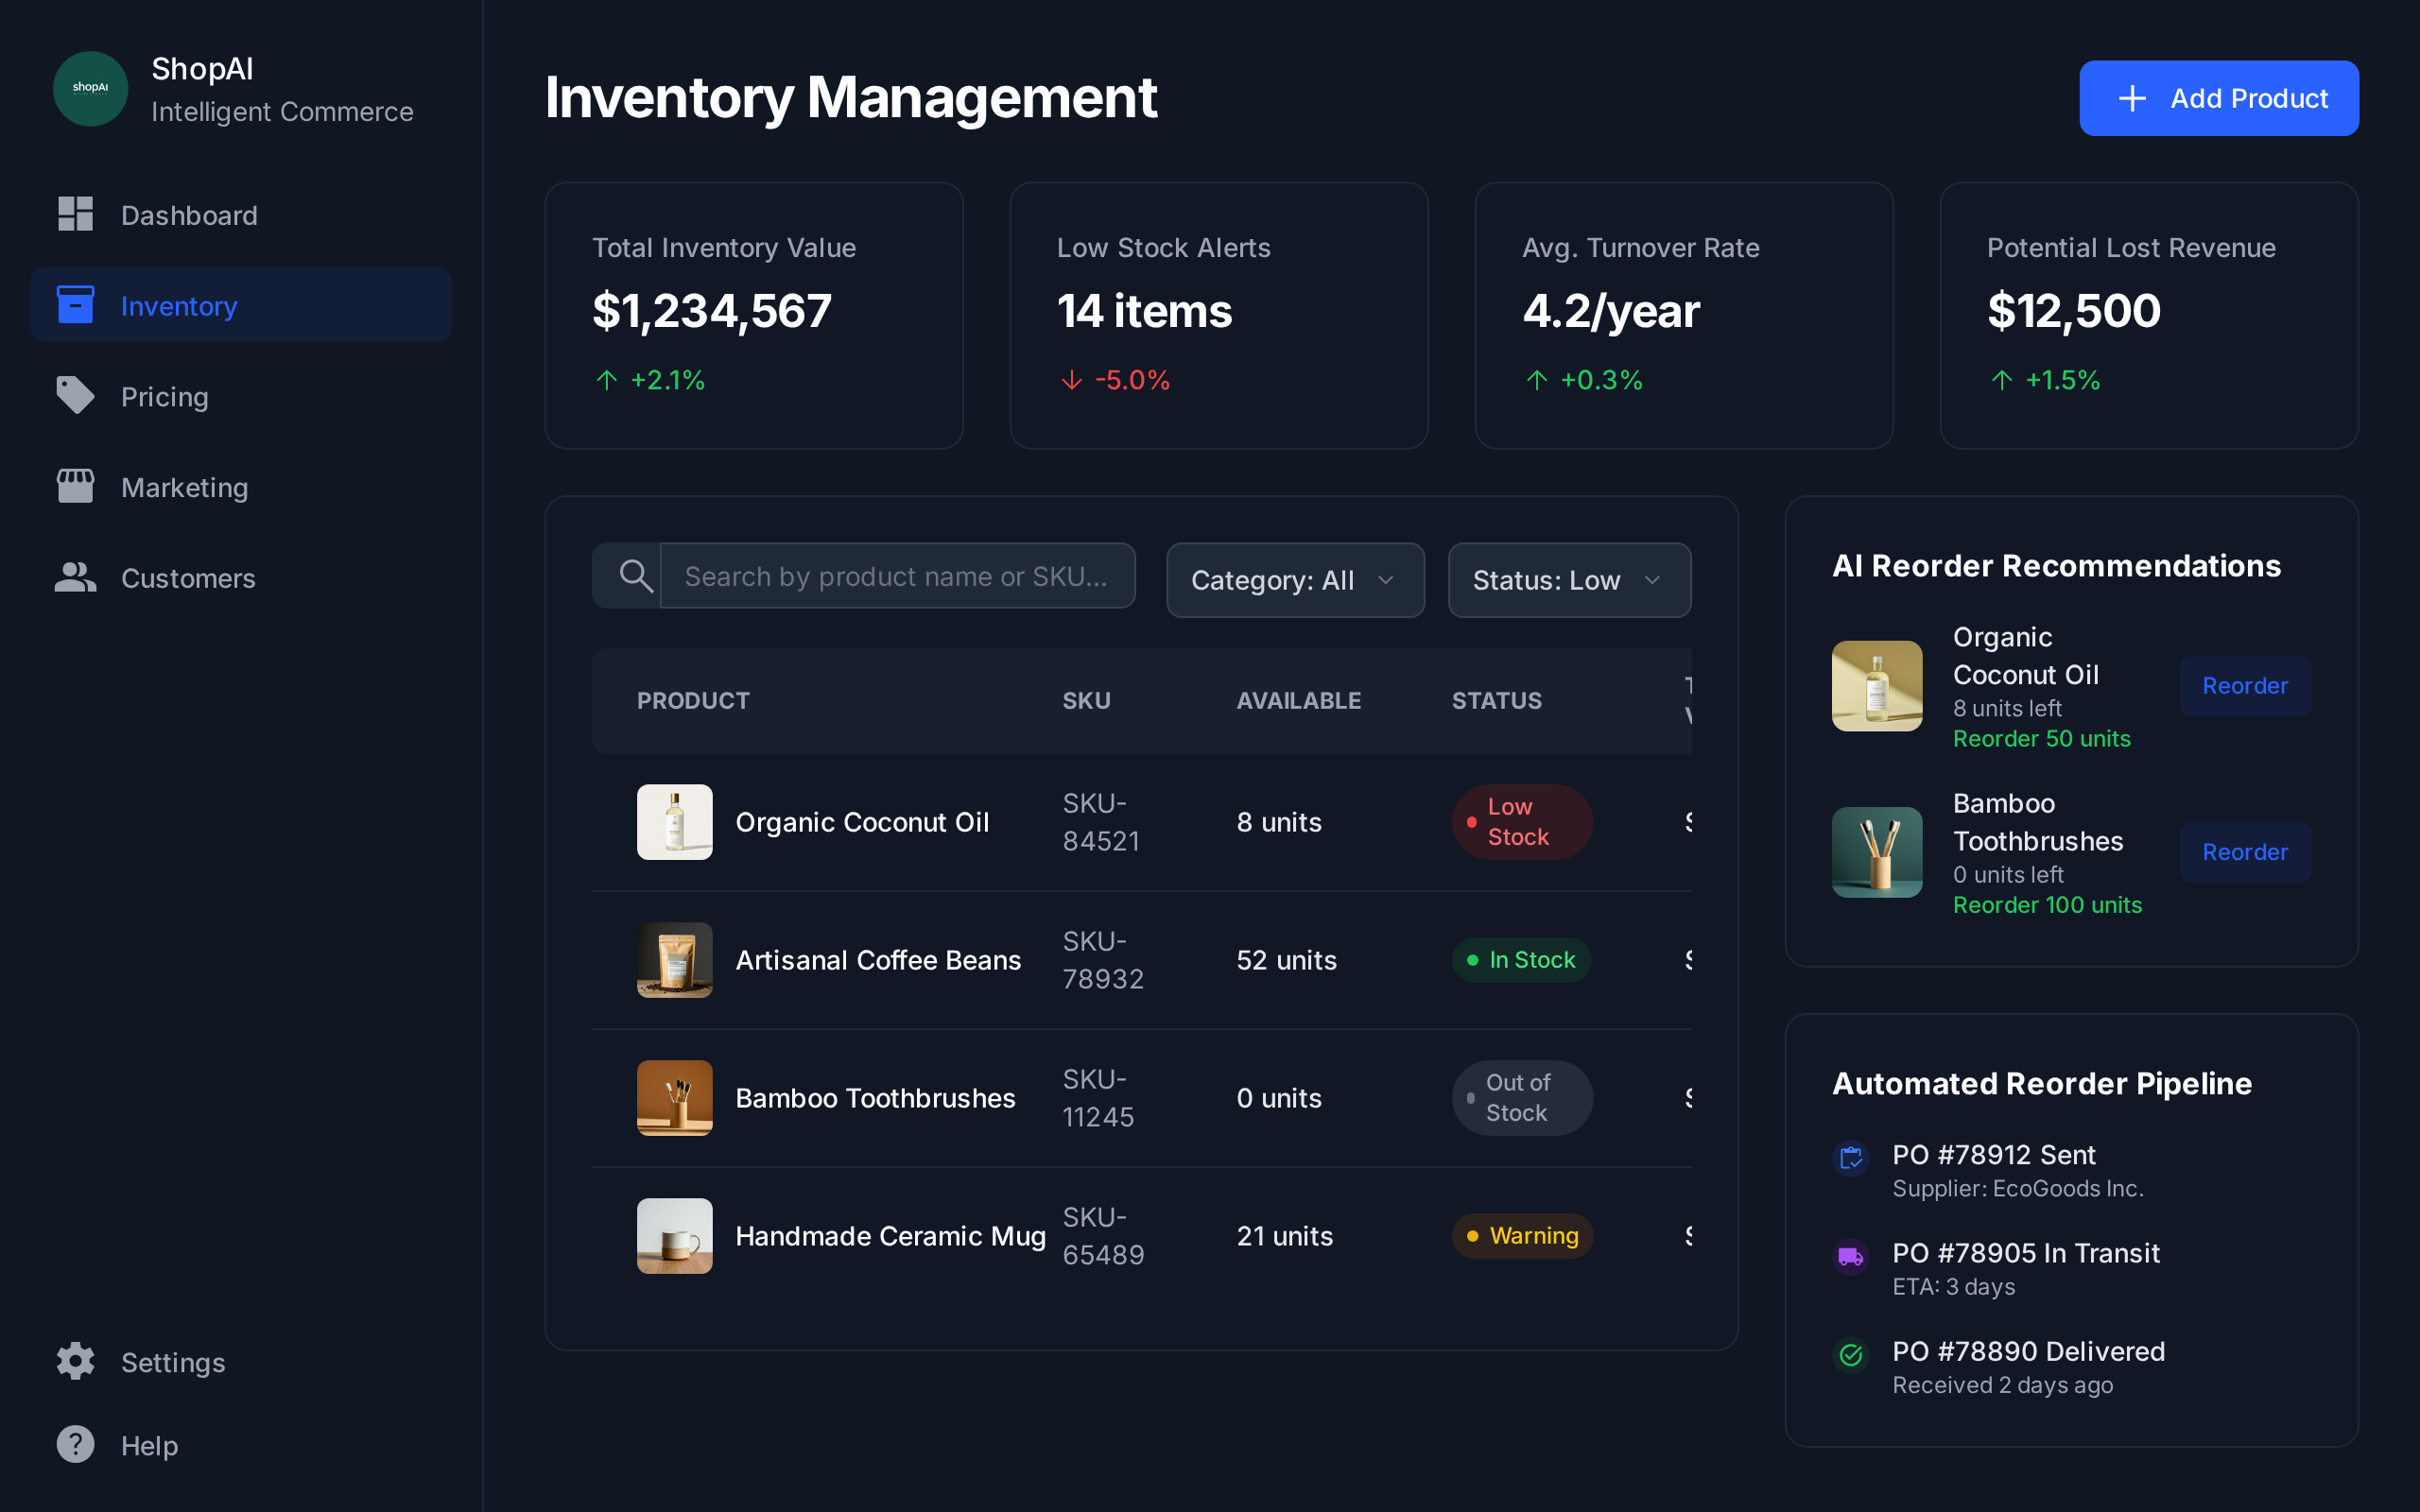Select the Dashboard grid icon
This screenshot has height=1512, width=2420.
pos(74,214)
